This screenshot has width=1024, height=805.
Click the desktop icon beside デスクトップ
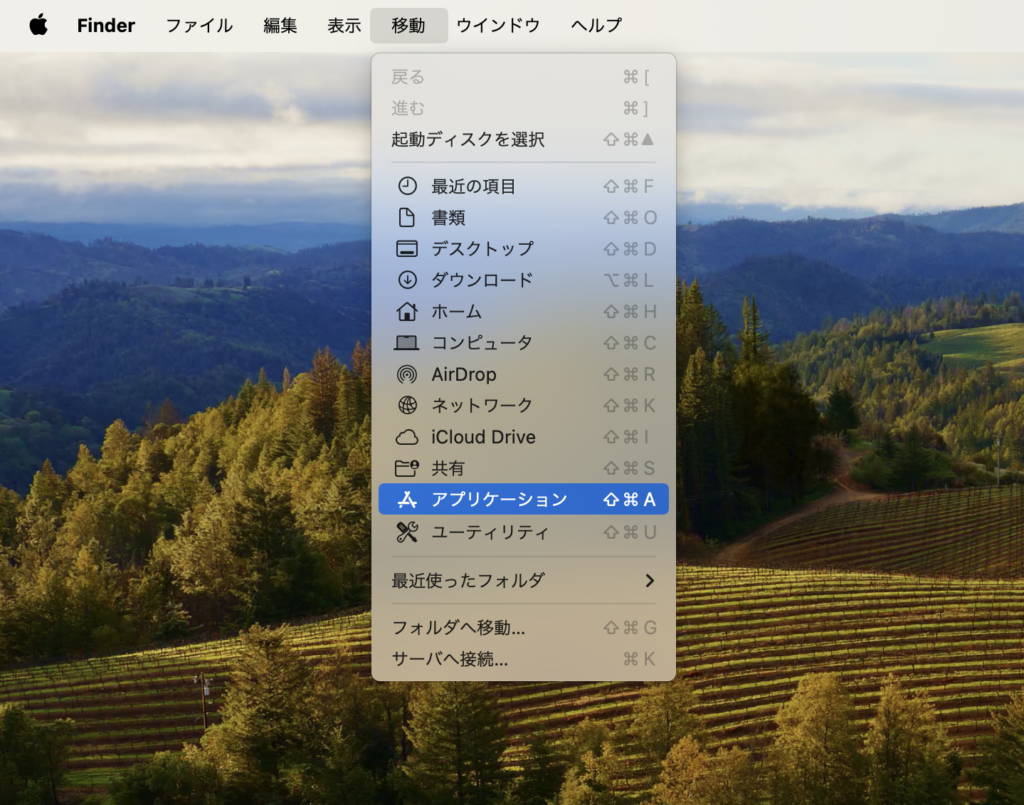point(407,249)
